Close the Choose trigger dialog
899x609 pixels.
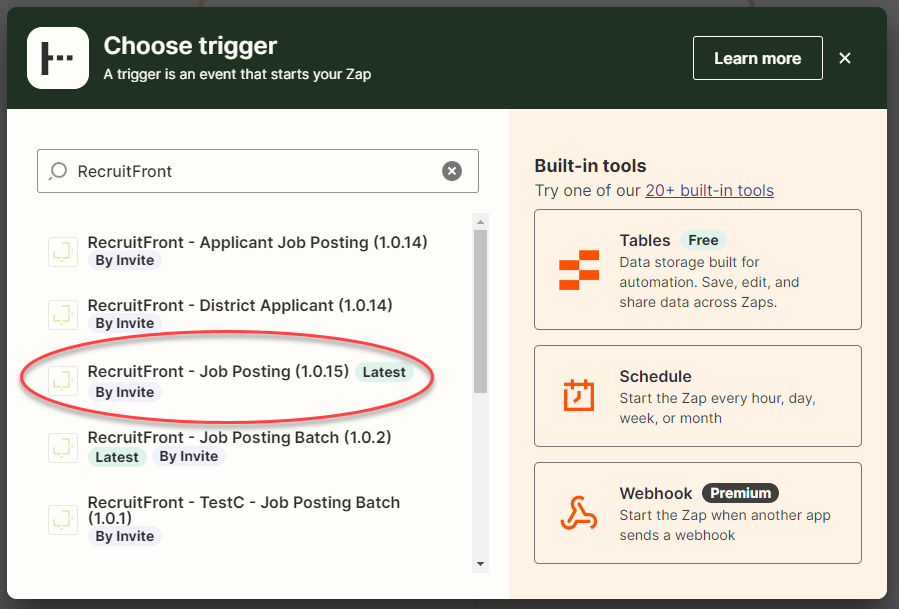click(x=845, y=58)
